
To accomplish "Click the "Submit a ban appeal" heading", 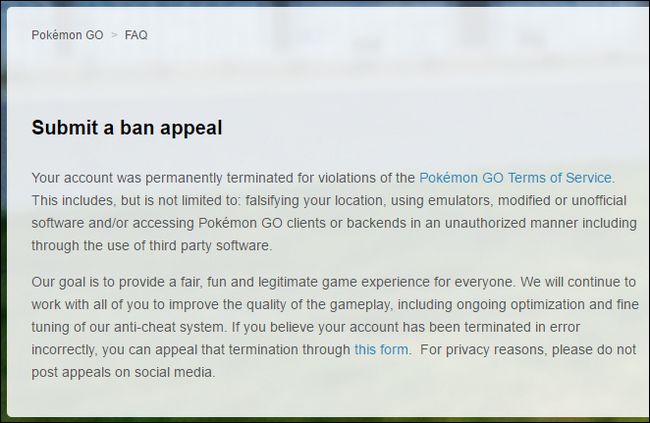I will click(127, 127).
